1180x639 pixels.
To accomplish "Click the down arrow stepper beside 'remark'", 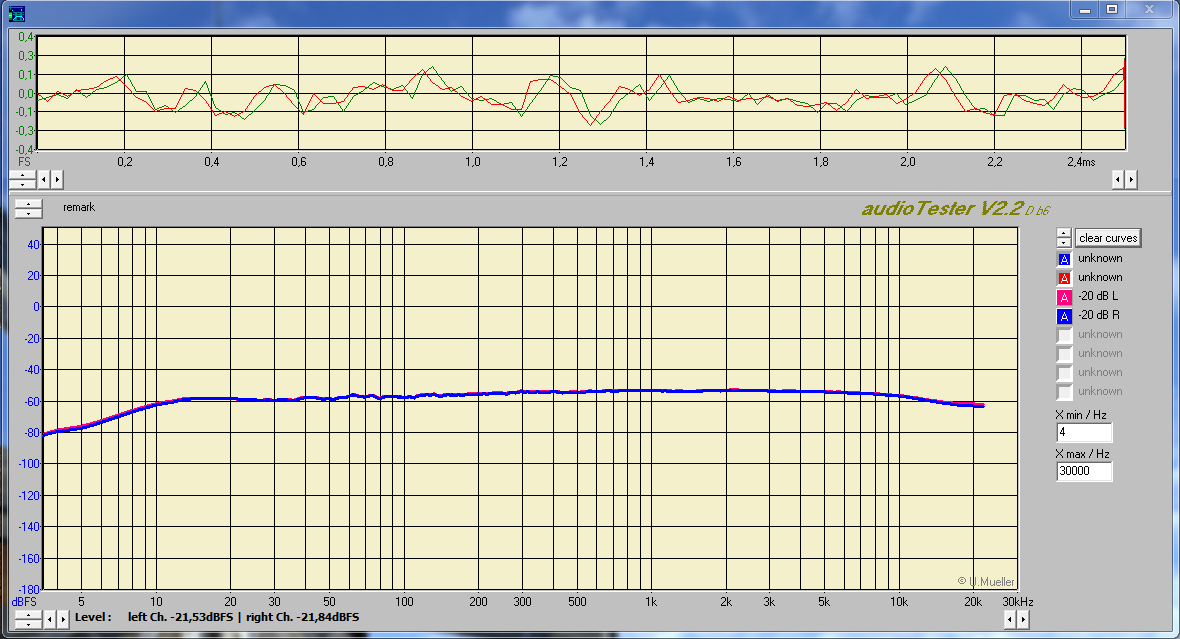I will [29, 212].
